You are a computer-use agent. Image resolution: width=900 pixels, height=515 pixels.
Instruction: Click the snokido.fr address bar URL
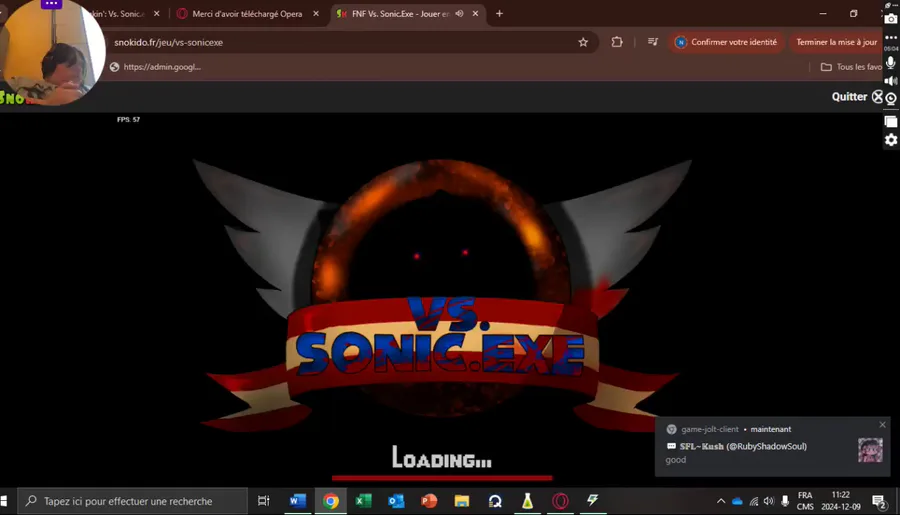tap(168, 42)
